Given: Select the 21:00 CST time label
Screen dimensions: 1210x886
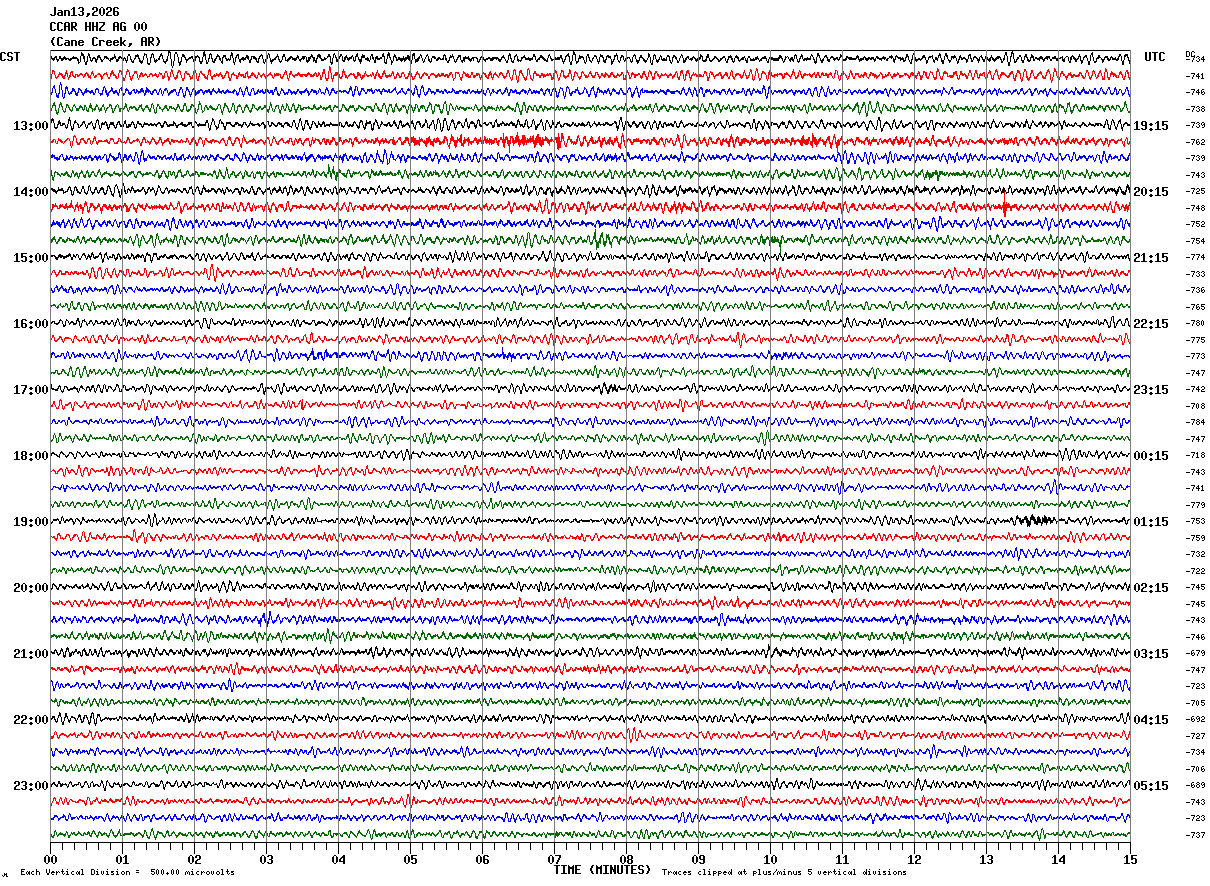Looking at the screenshot, I should click(x=30, y=654).
